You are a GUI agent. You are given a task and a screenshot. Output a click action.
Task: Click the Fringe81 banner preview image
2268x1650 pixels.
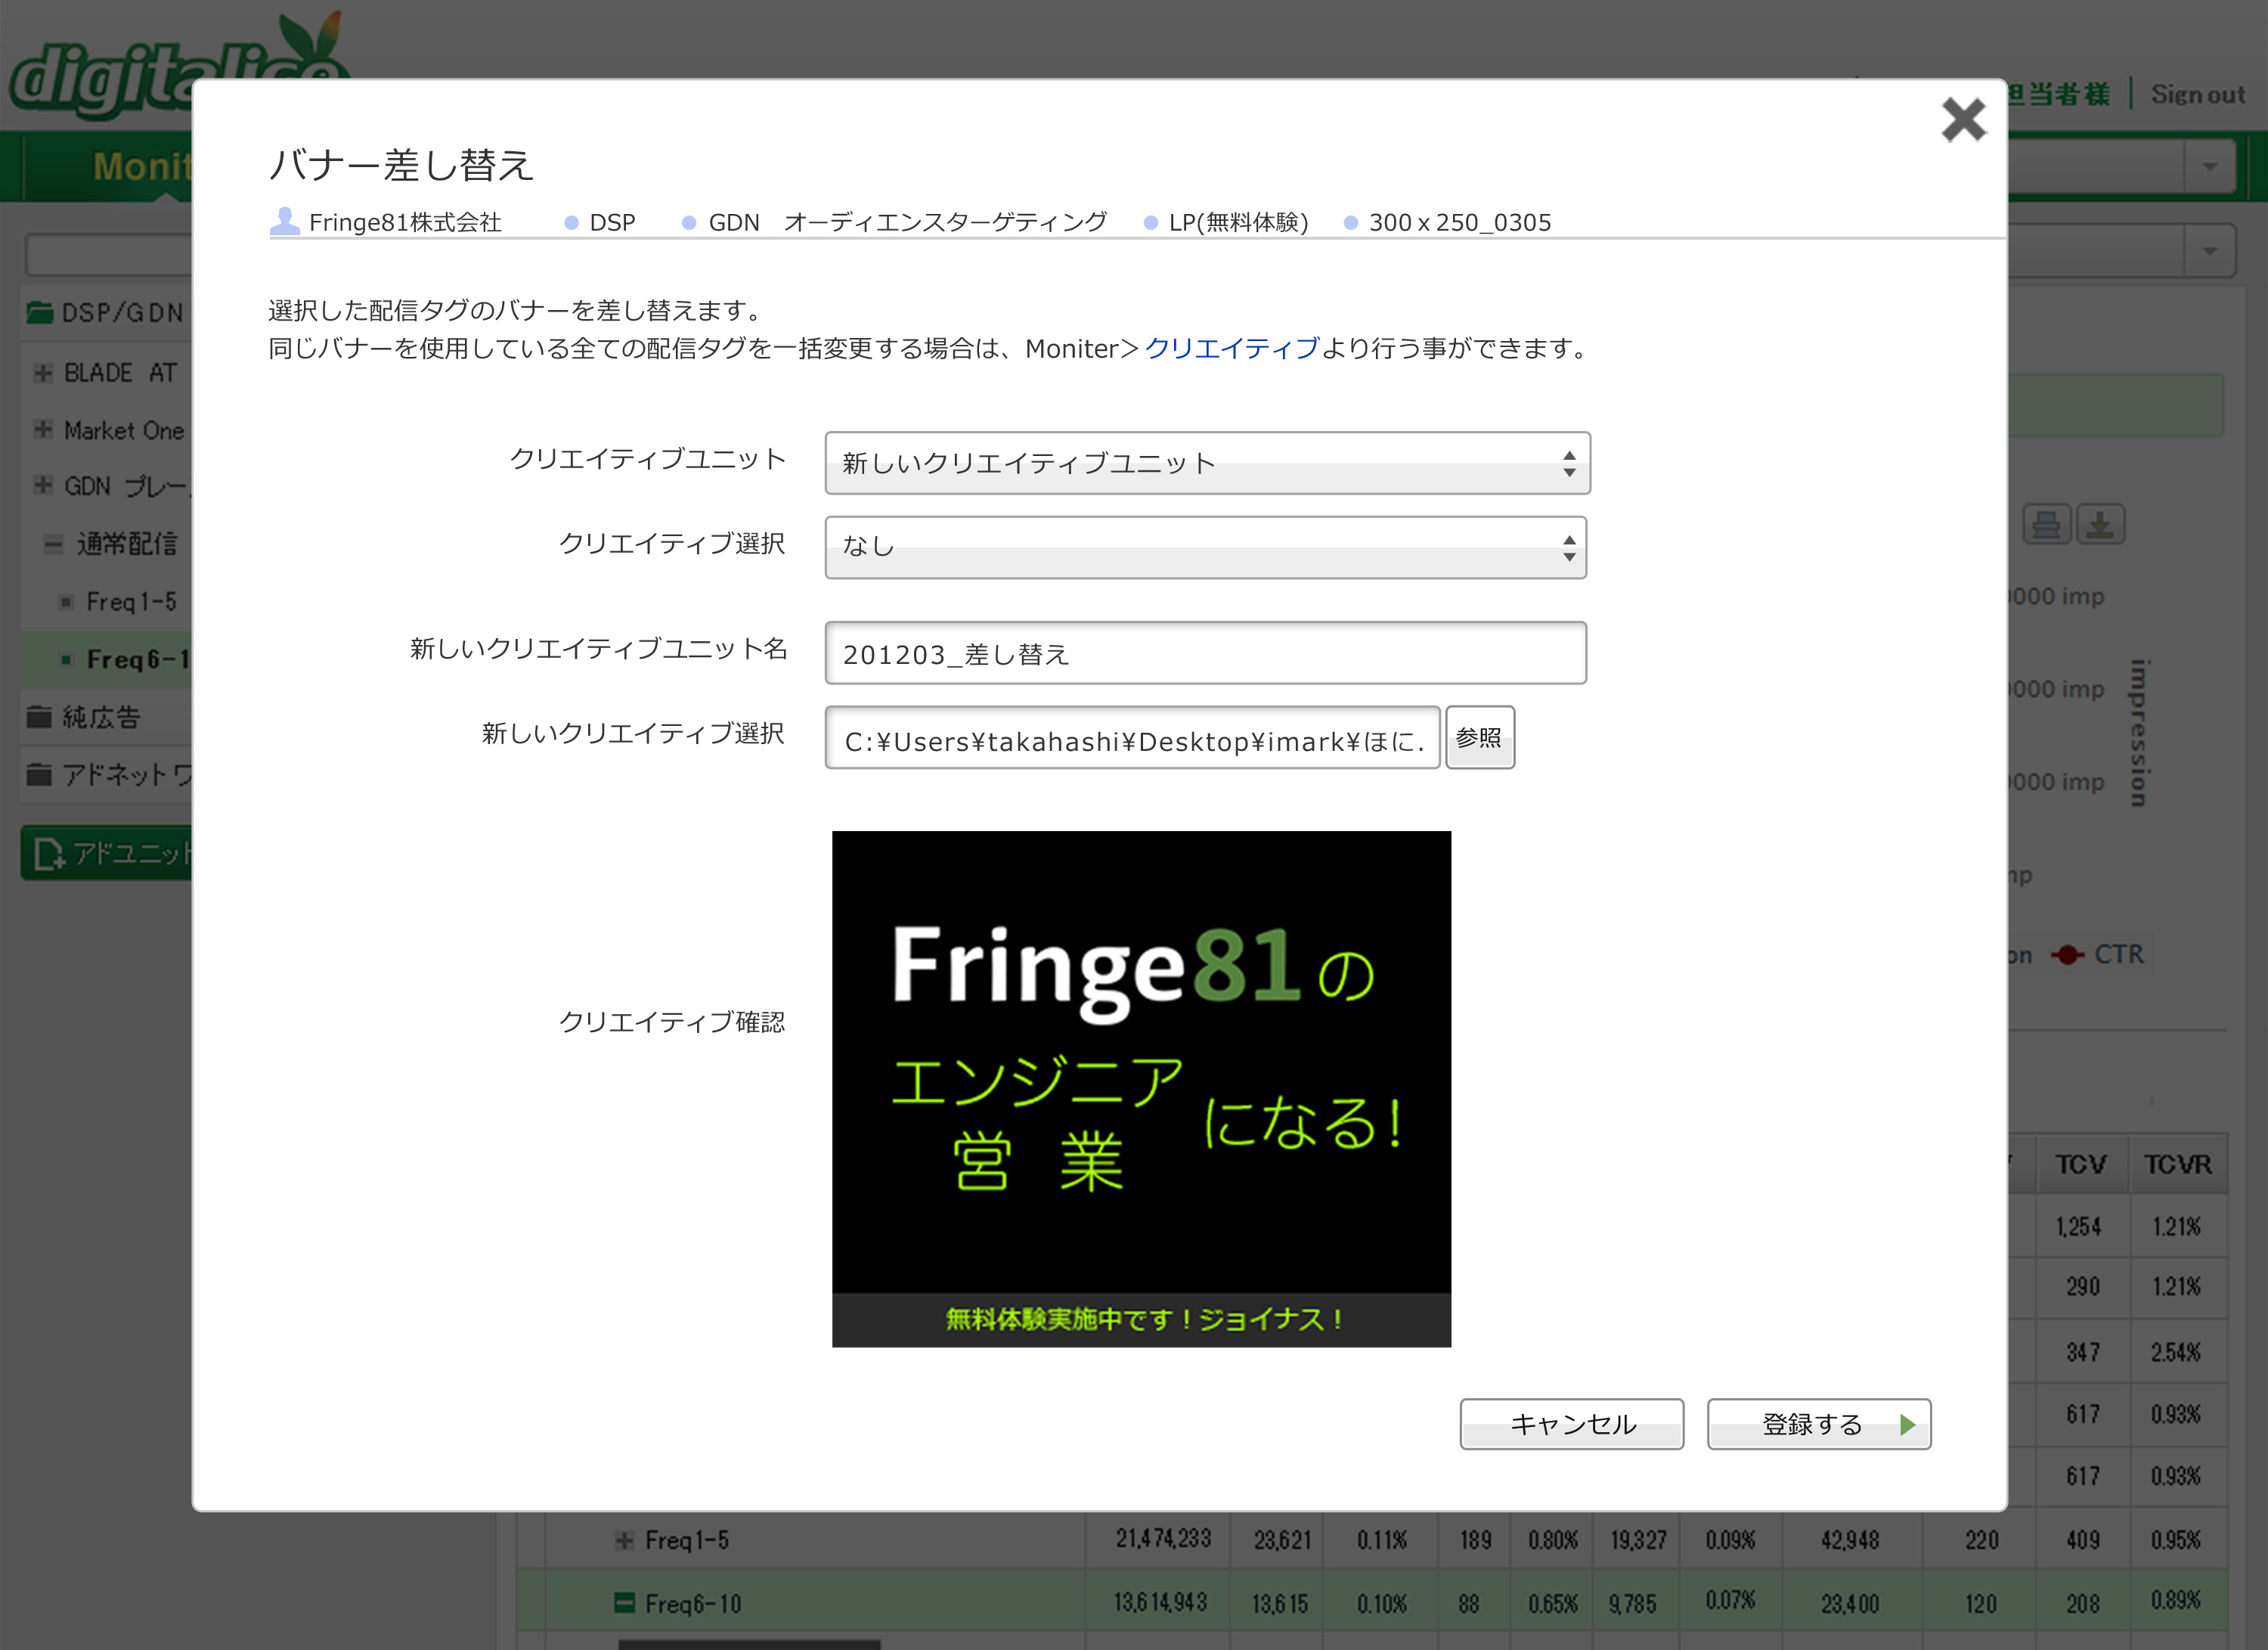pyautogui.click(x=1141, y=1089)
